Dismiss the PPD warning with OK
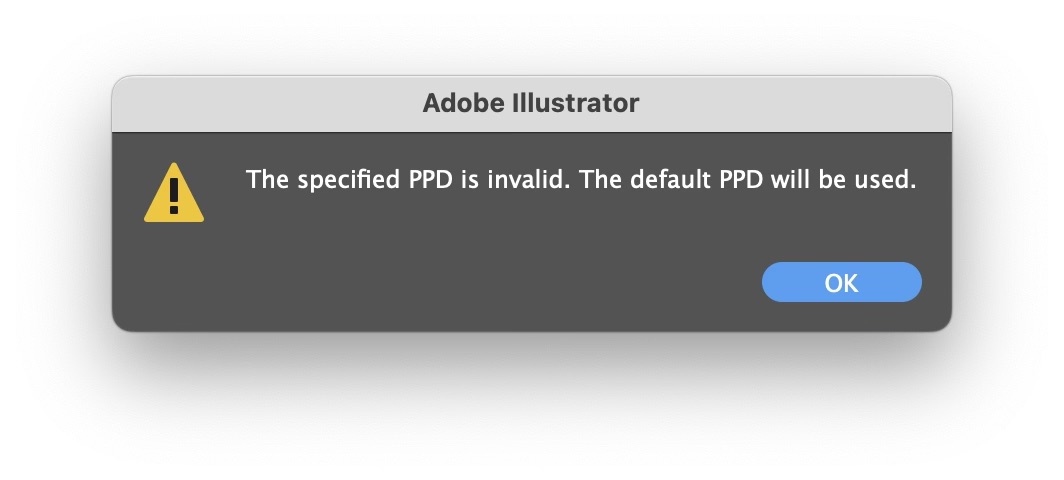 (x=841, y=283)
